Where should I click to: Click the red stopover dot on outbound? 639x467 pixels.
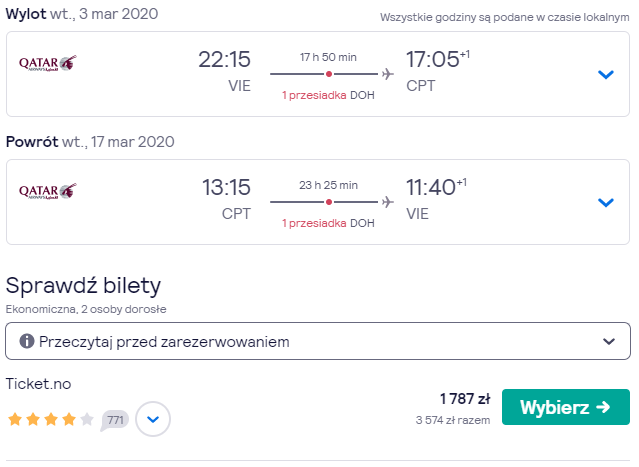(329, 74)
